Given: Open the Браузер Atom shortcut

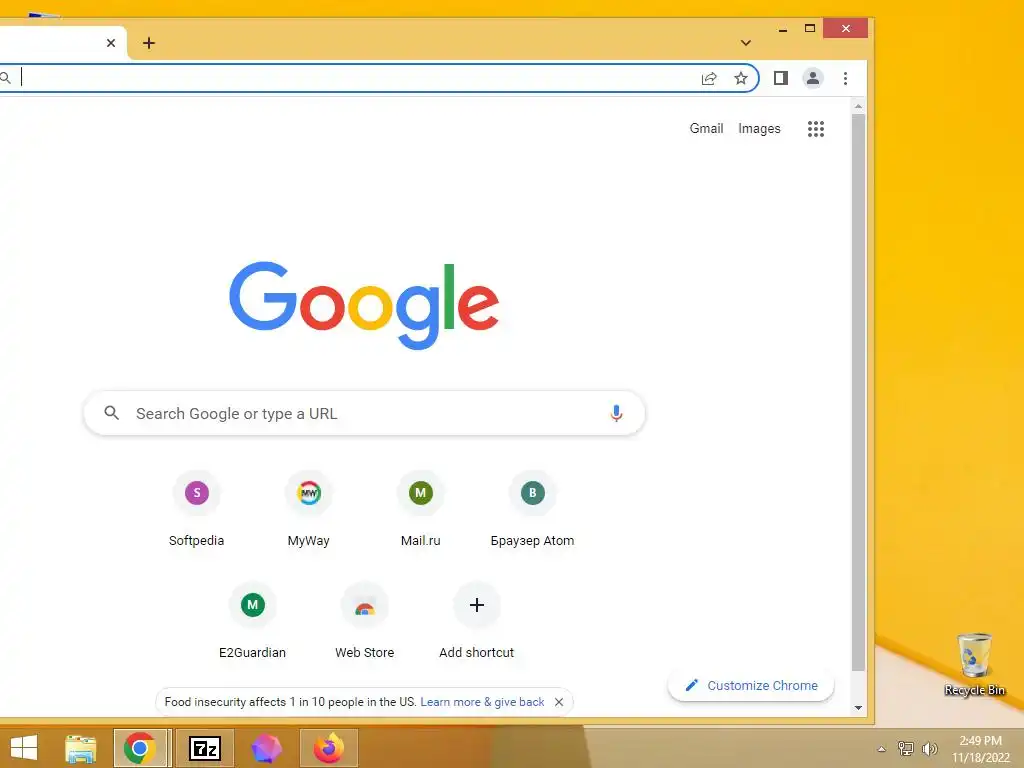Looking at the screenshot, I should coord(532,511).
